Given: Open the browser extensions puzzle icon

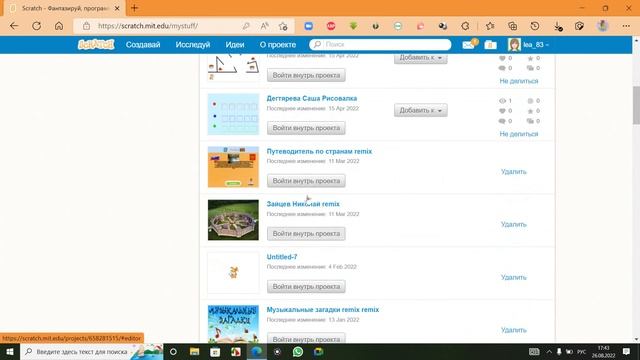Looking at the screenshot, I should pyautogui.click(x=465, y=26).
